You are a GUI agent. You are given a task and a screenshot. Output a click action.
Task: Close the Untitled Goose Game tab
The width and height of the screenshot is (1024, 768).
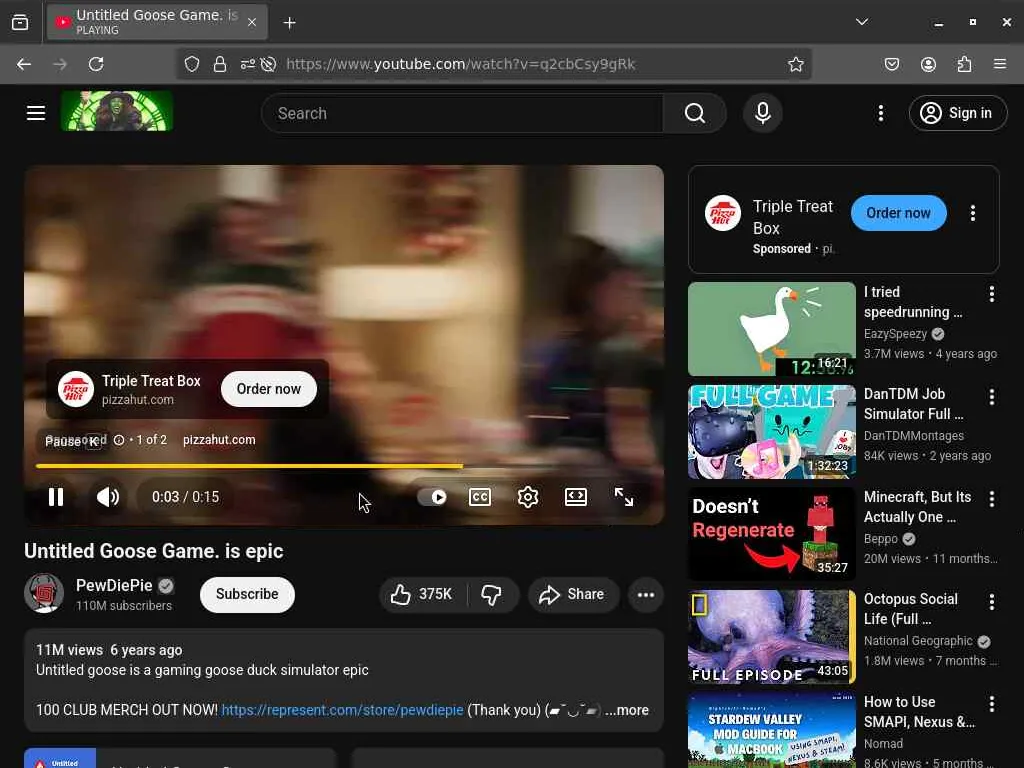pos(252,22)
